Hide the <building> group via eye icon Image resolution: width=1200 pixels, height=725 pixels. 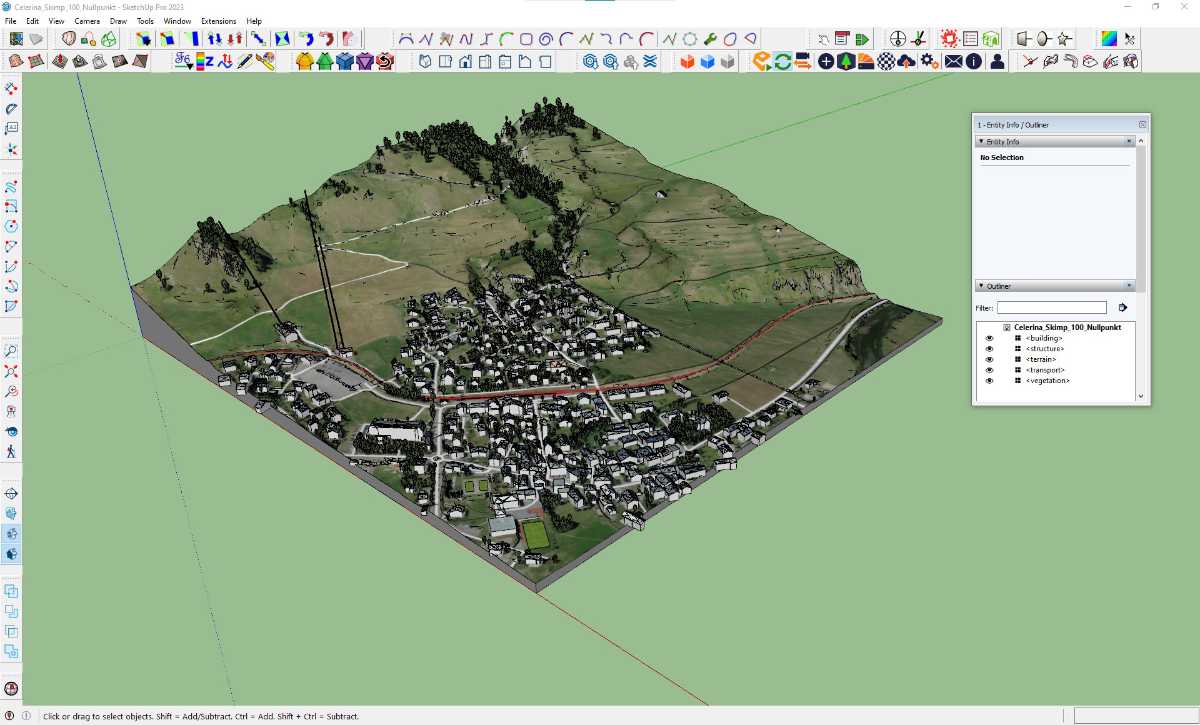click(x=989, y=338)
